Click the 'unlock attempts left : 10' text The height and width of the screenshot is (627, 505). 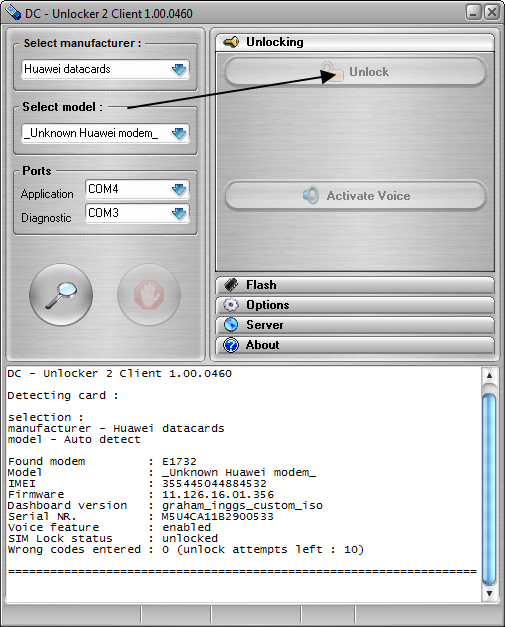point(273,550)
